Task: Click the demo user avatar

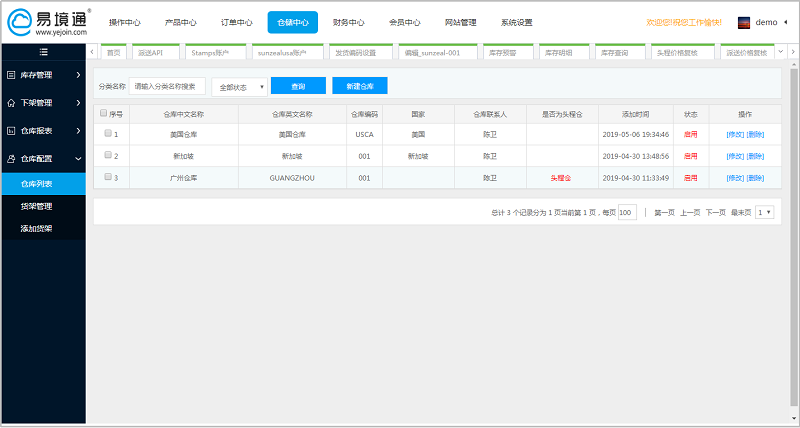Action: tap(743, 22)
